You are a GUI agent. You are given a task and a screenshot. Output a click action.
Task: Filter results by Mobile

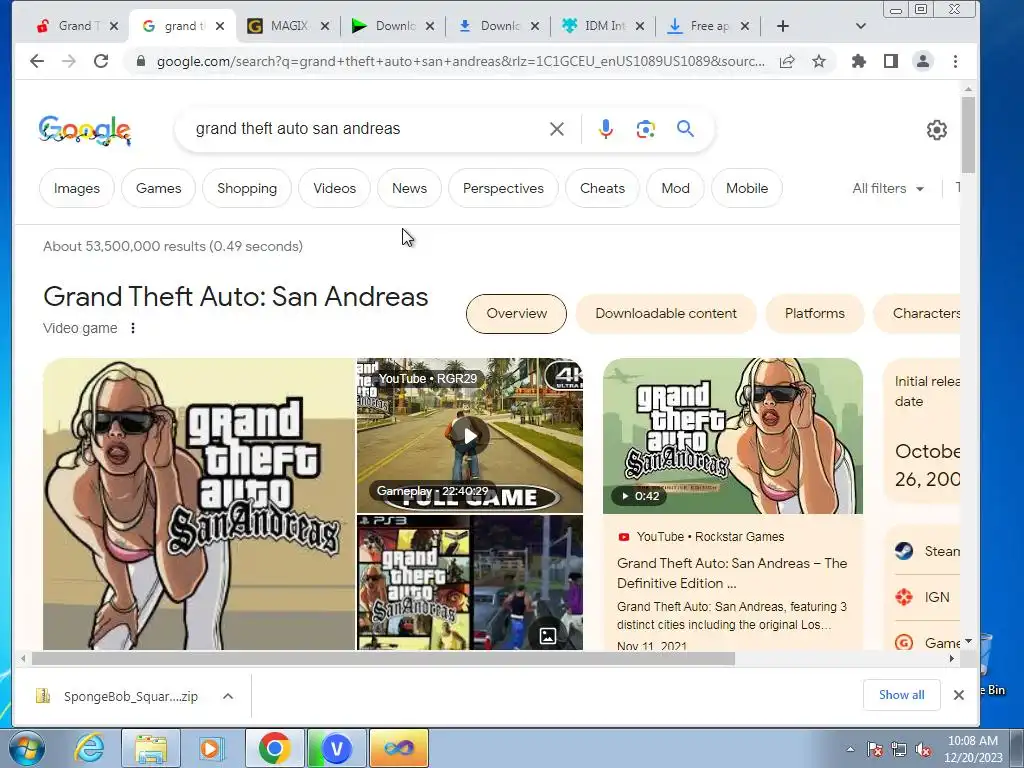point(746,188)
